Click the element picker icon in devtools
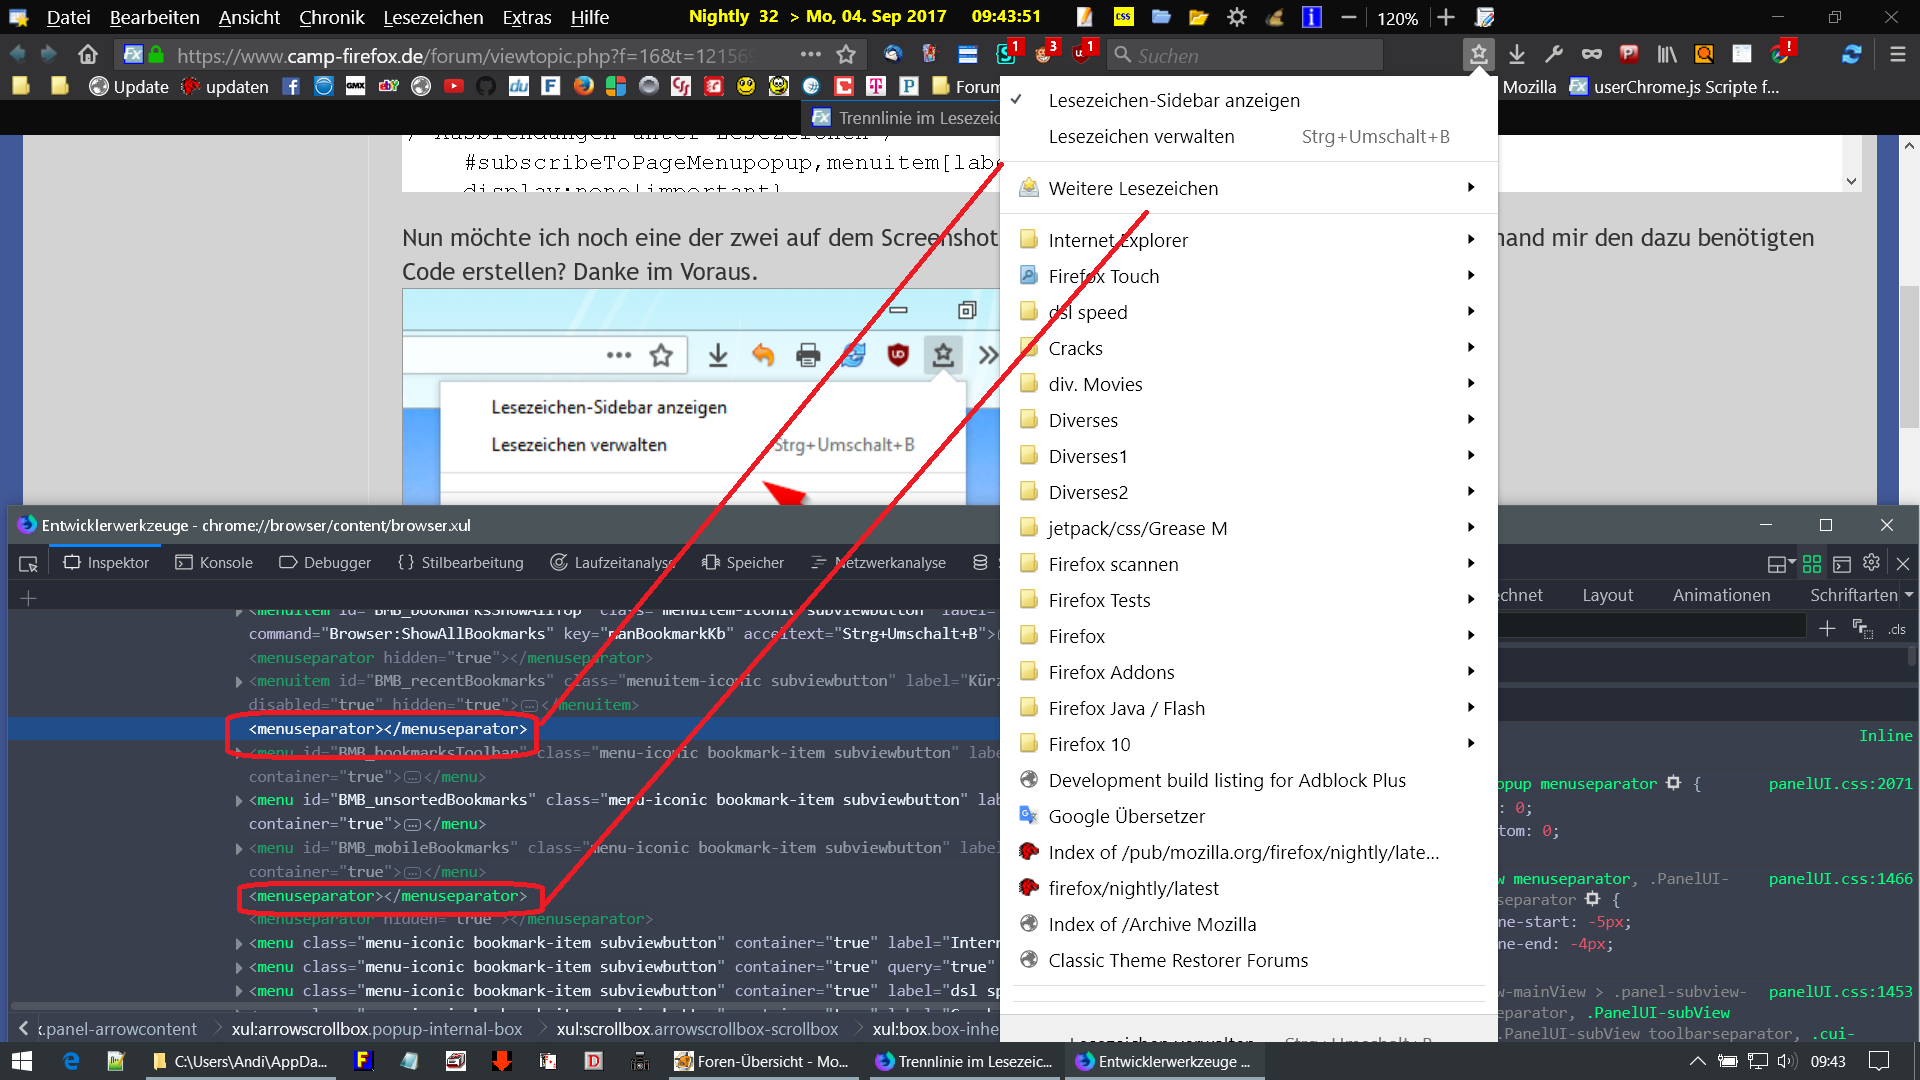Viewport: 1920px width, 1080px height. (x=28, y=563)
